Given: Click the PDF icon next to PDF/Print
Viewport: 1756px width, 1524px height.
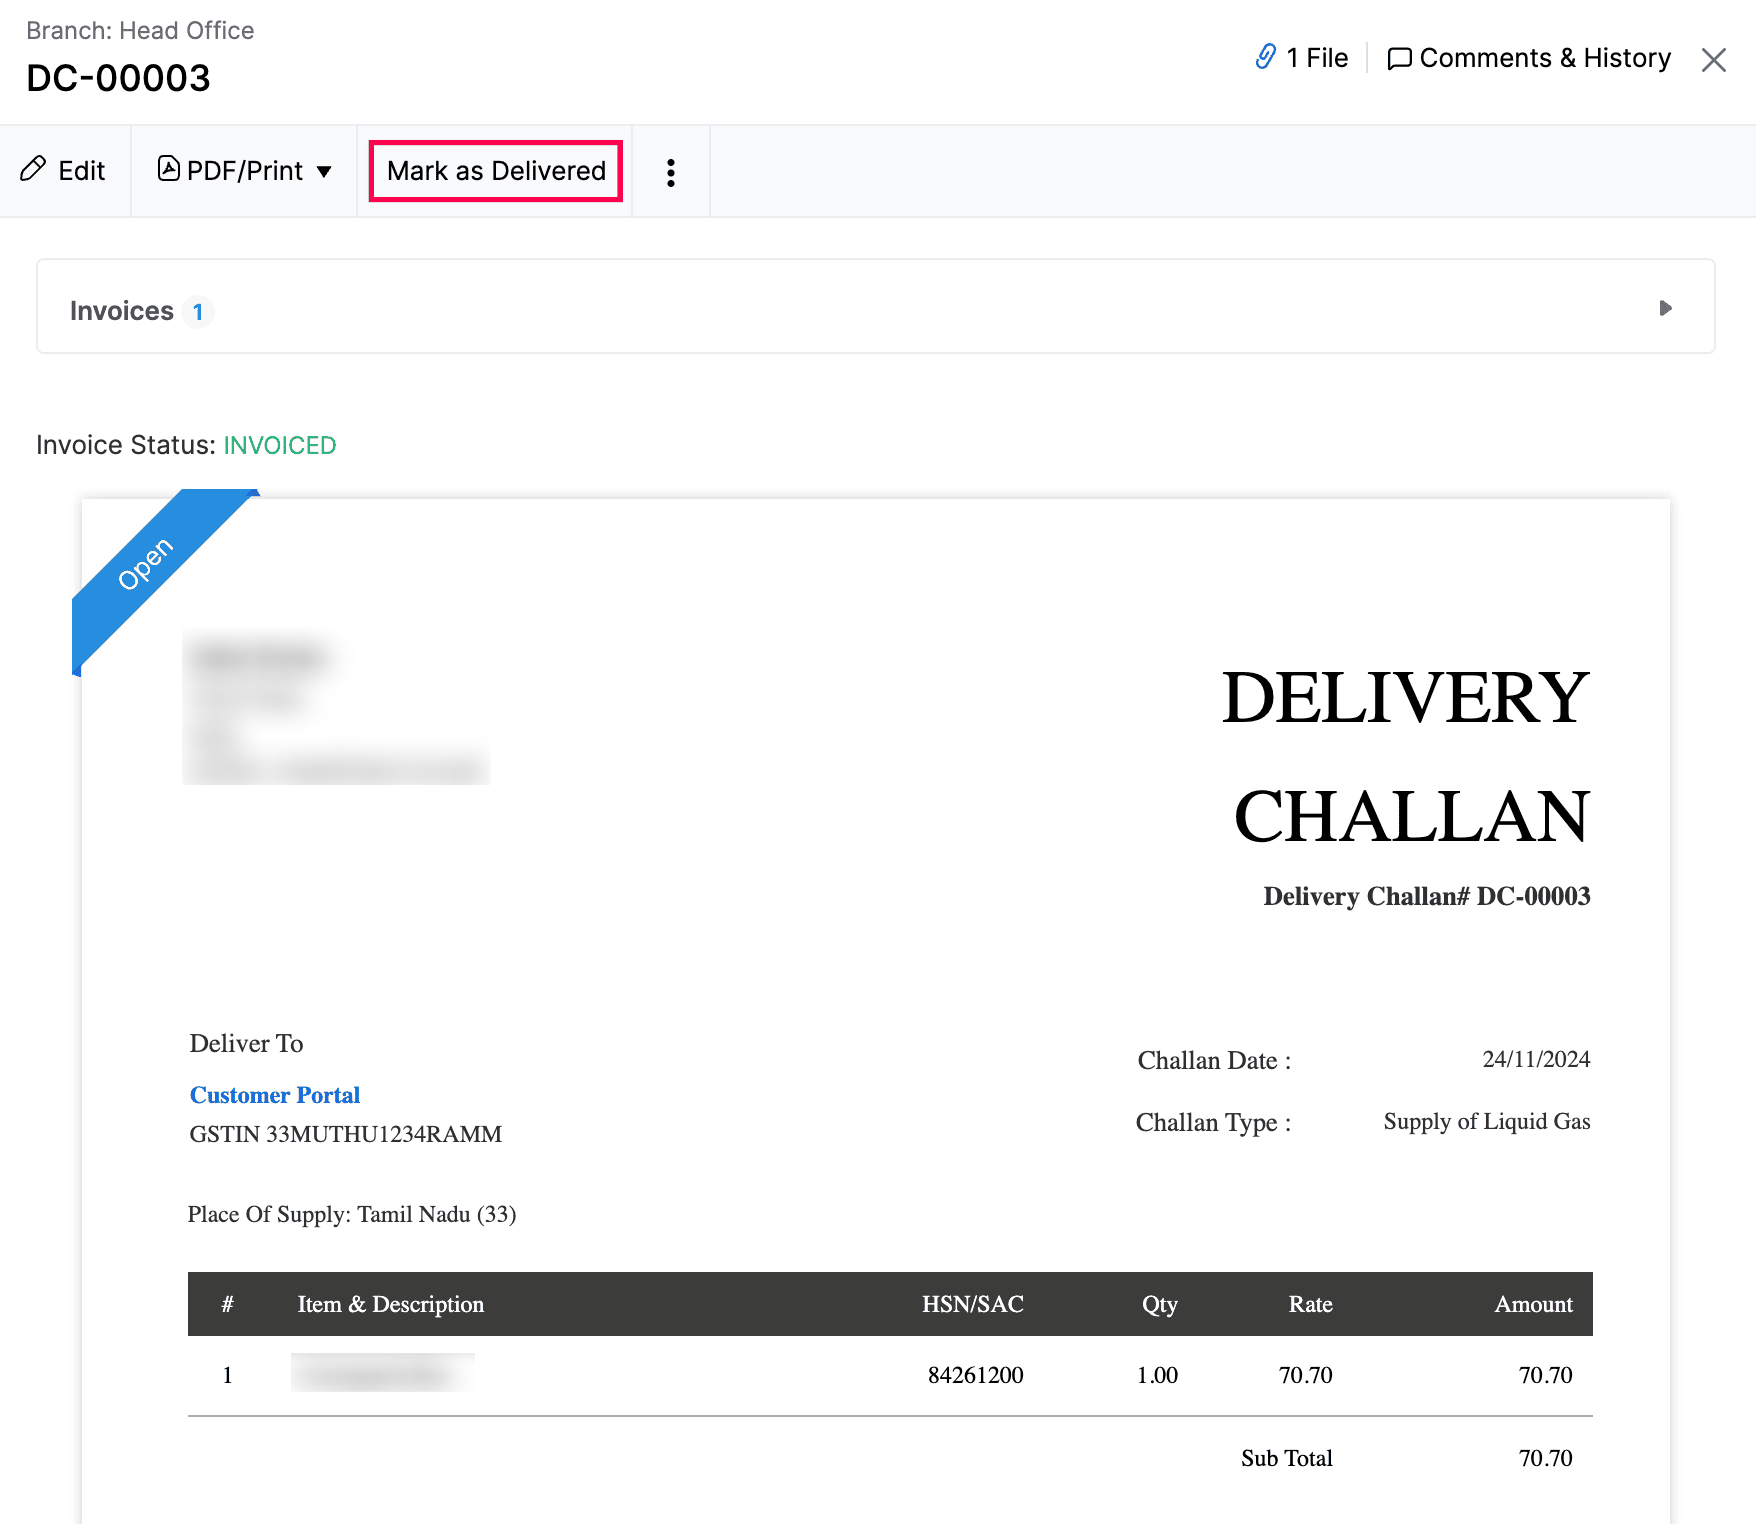Looking at the screenshot, I should 168,170.
